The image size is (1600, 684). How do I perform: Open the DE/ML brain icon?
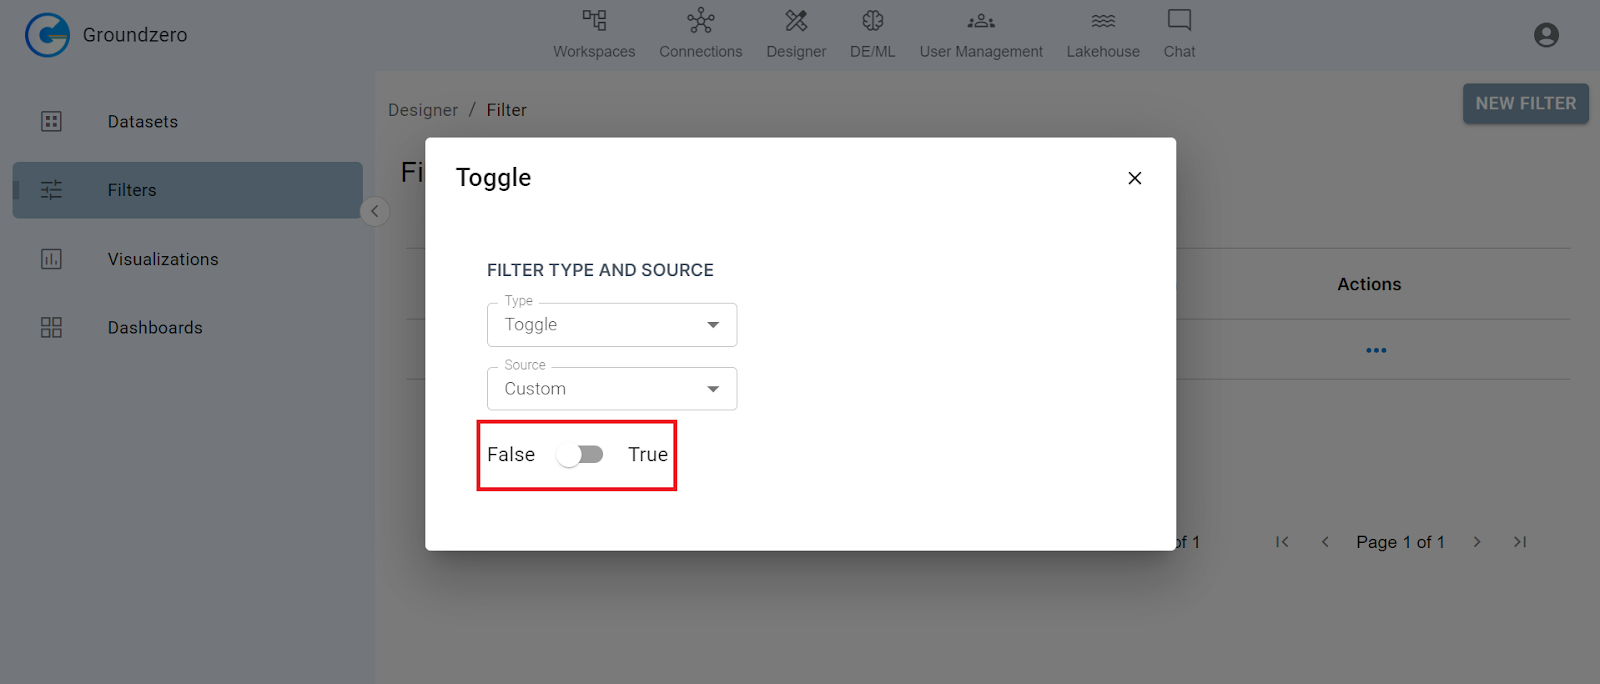(872, 21)
